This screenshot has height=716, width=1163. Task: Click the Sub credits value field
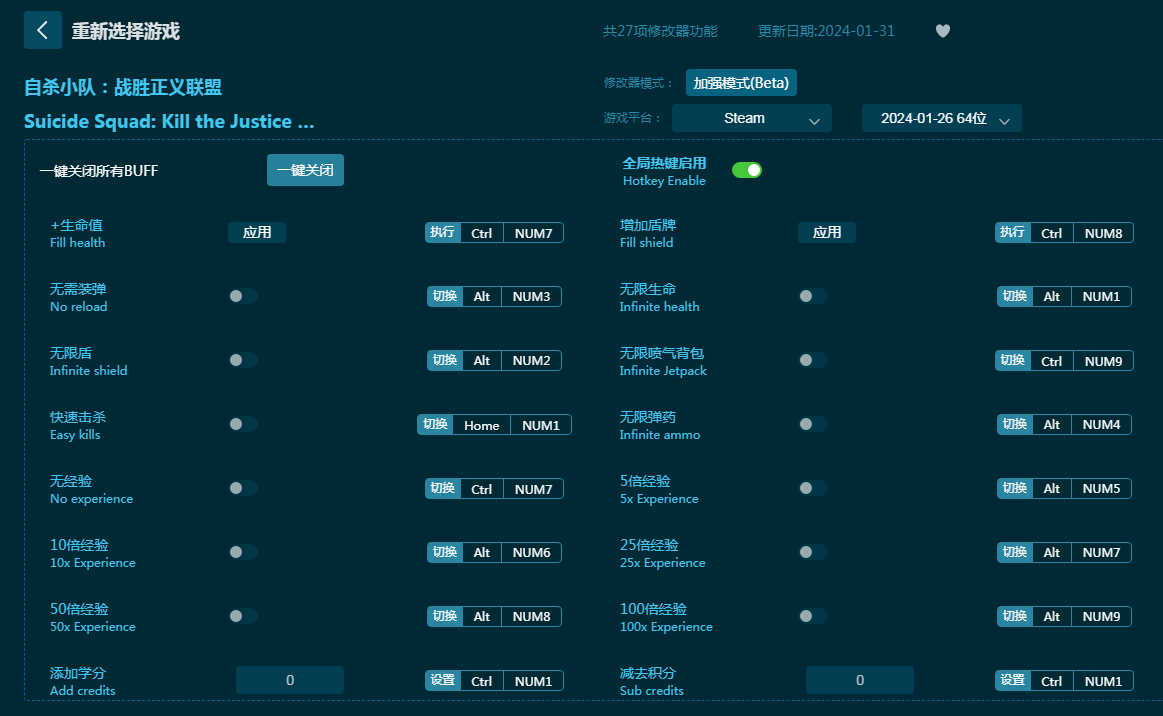pos(860,680)
